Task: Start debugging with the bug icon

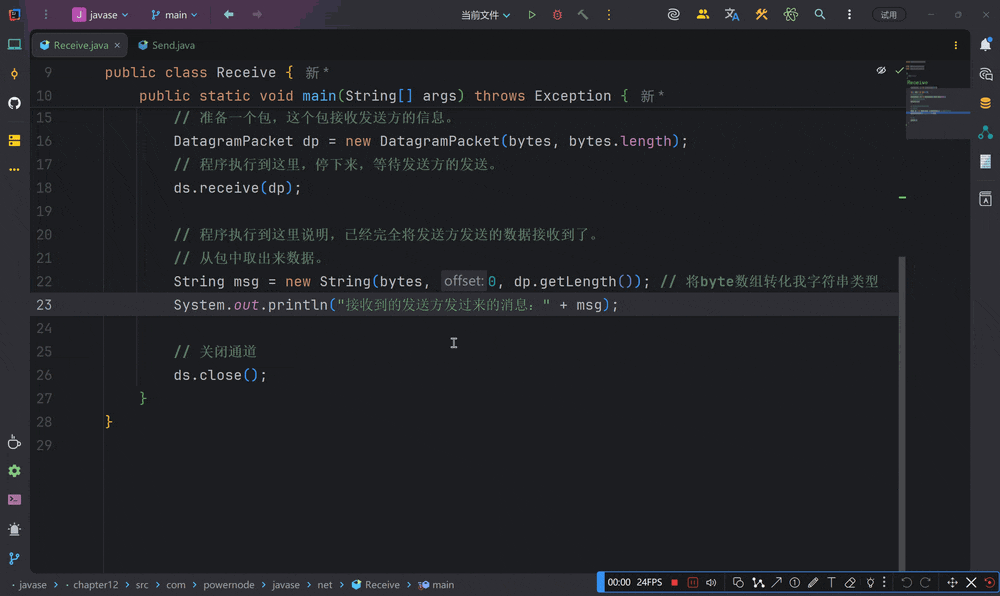Action: [557, 15]
